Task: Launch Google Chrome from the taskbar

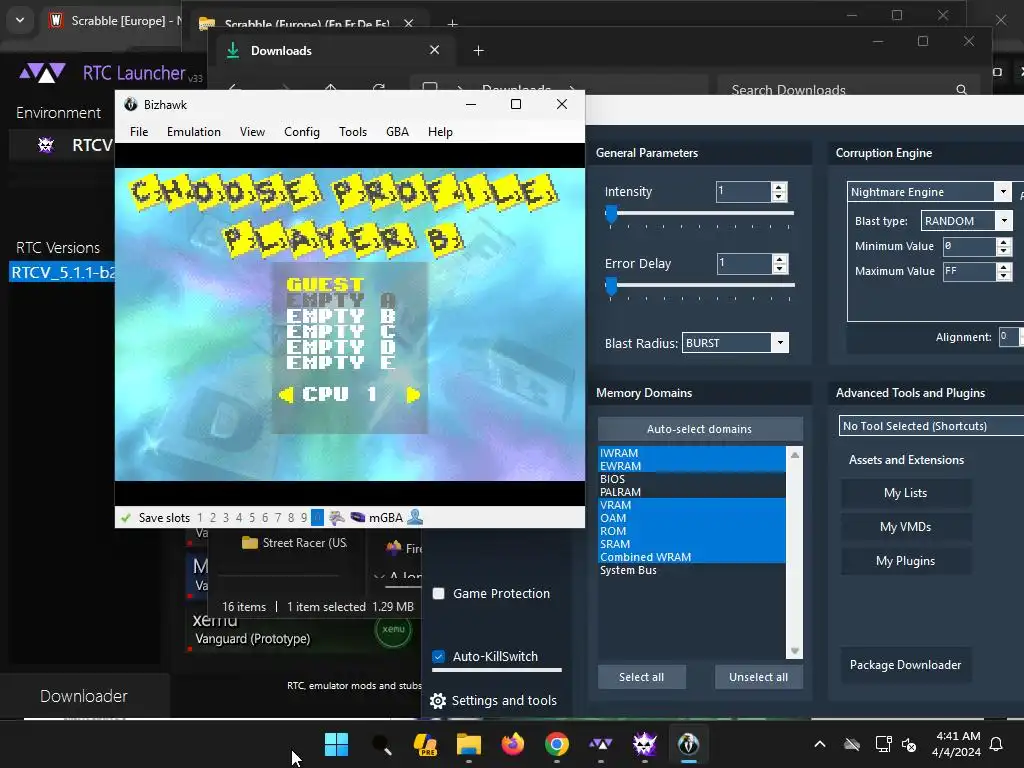Action: pos(556,744)
